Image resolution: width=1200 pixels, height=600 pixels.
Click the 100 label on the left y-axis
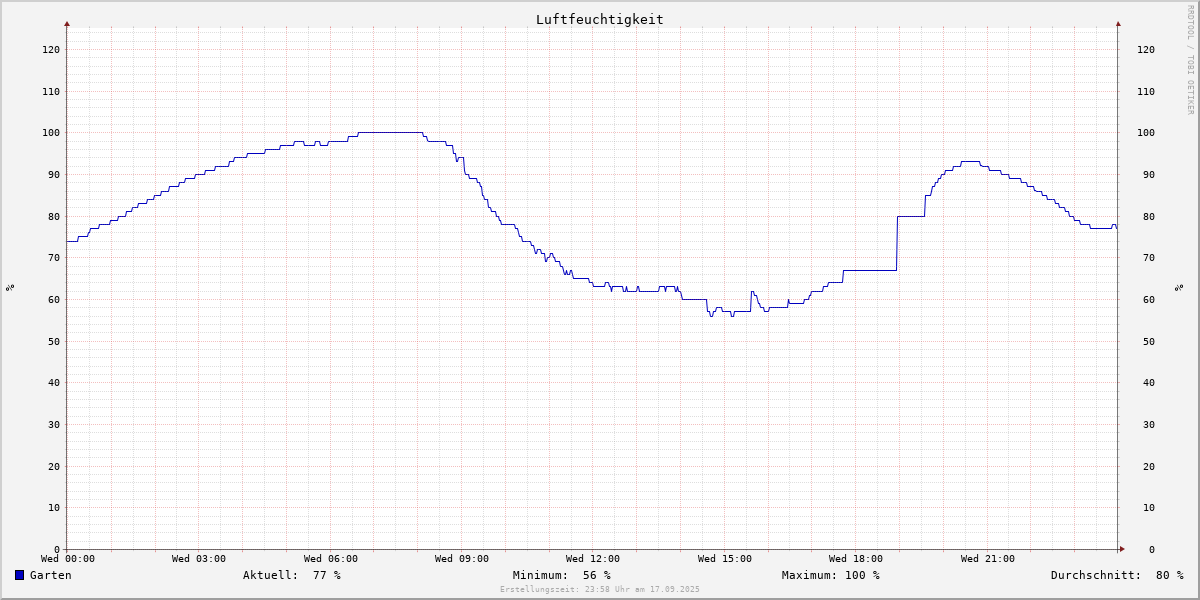click(x=50, y=133)
